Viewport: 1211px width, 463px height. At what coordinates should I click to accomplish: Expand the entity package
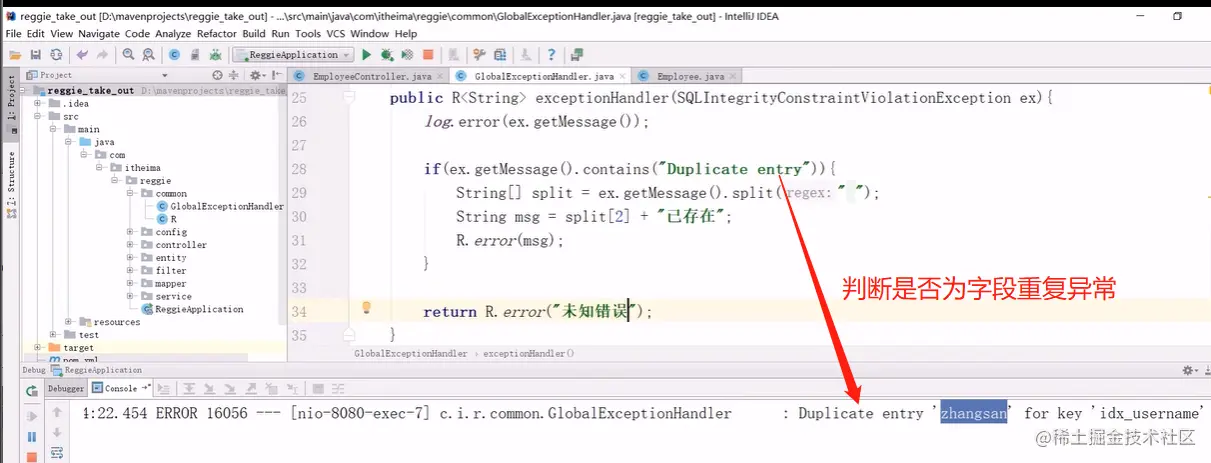tap(131, 258)
